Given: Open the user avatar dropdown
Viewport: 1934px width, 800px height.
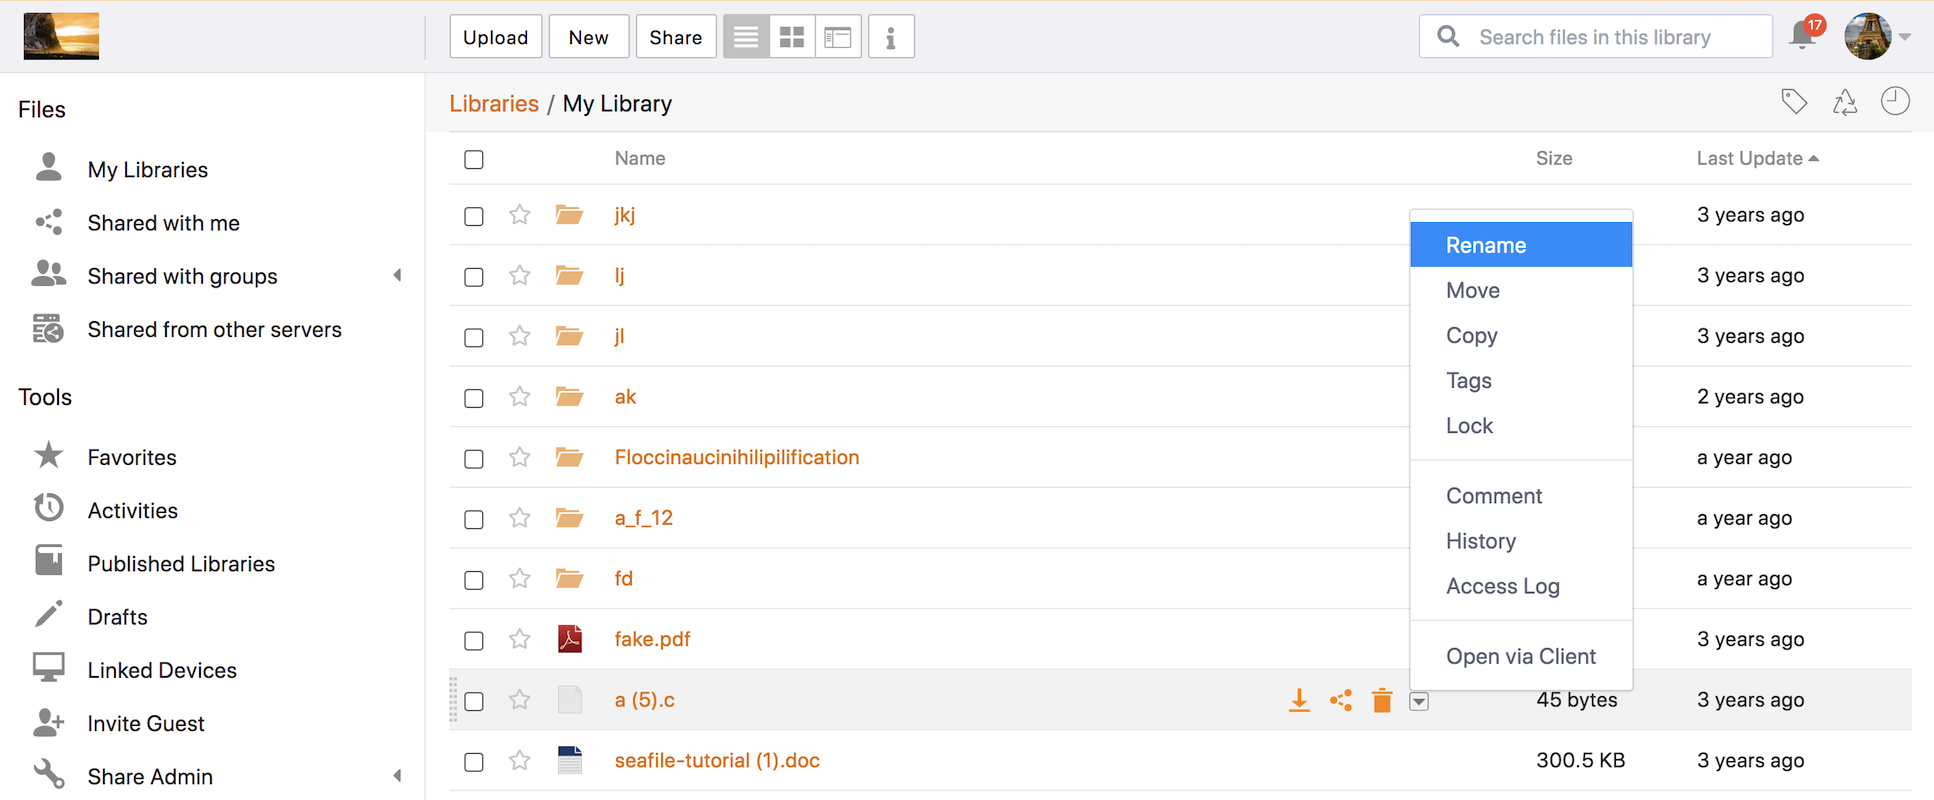Looking at the screenshot, I should point(1877,37).
